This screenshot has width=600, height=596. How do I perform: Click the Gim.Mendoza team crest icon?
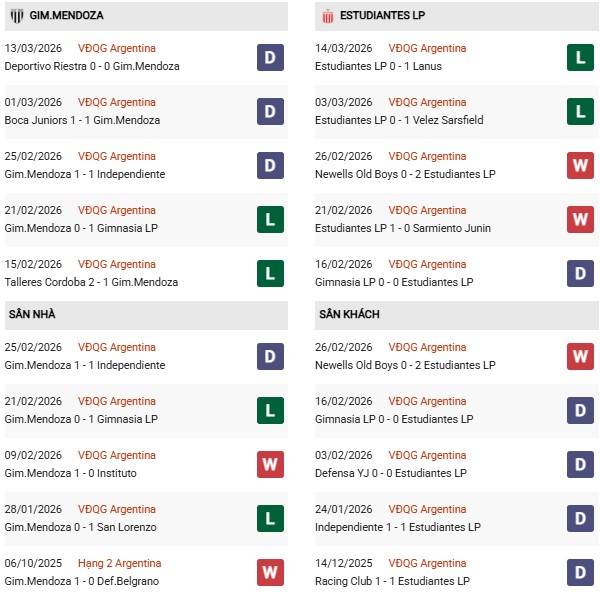point(17,16)
